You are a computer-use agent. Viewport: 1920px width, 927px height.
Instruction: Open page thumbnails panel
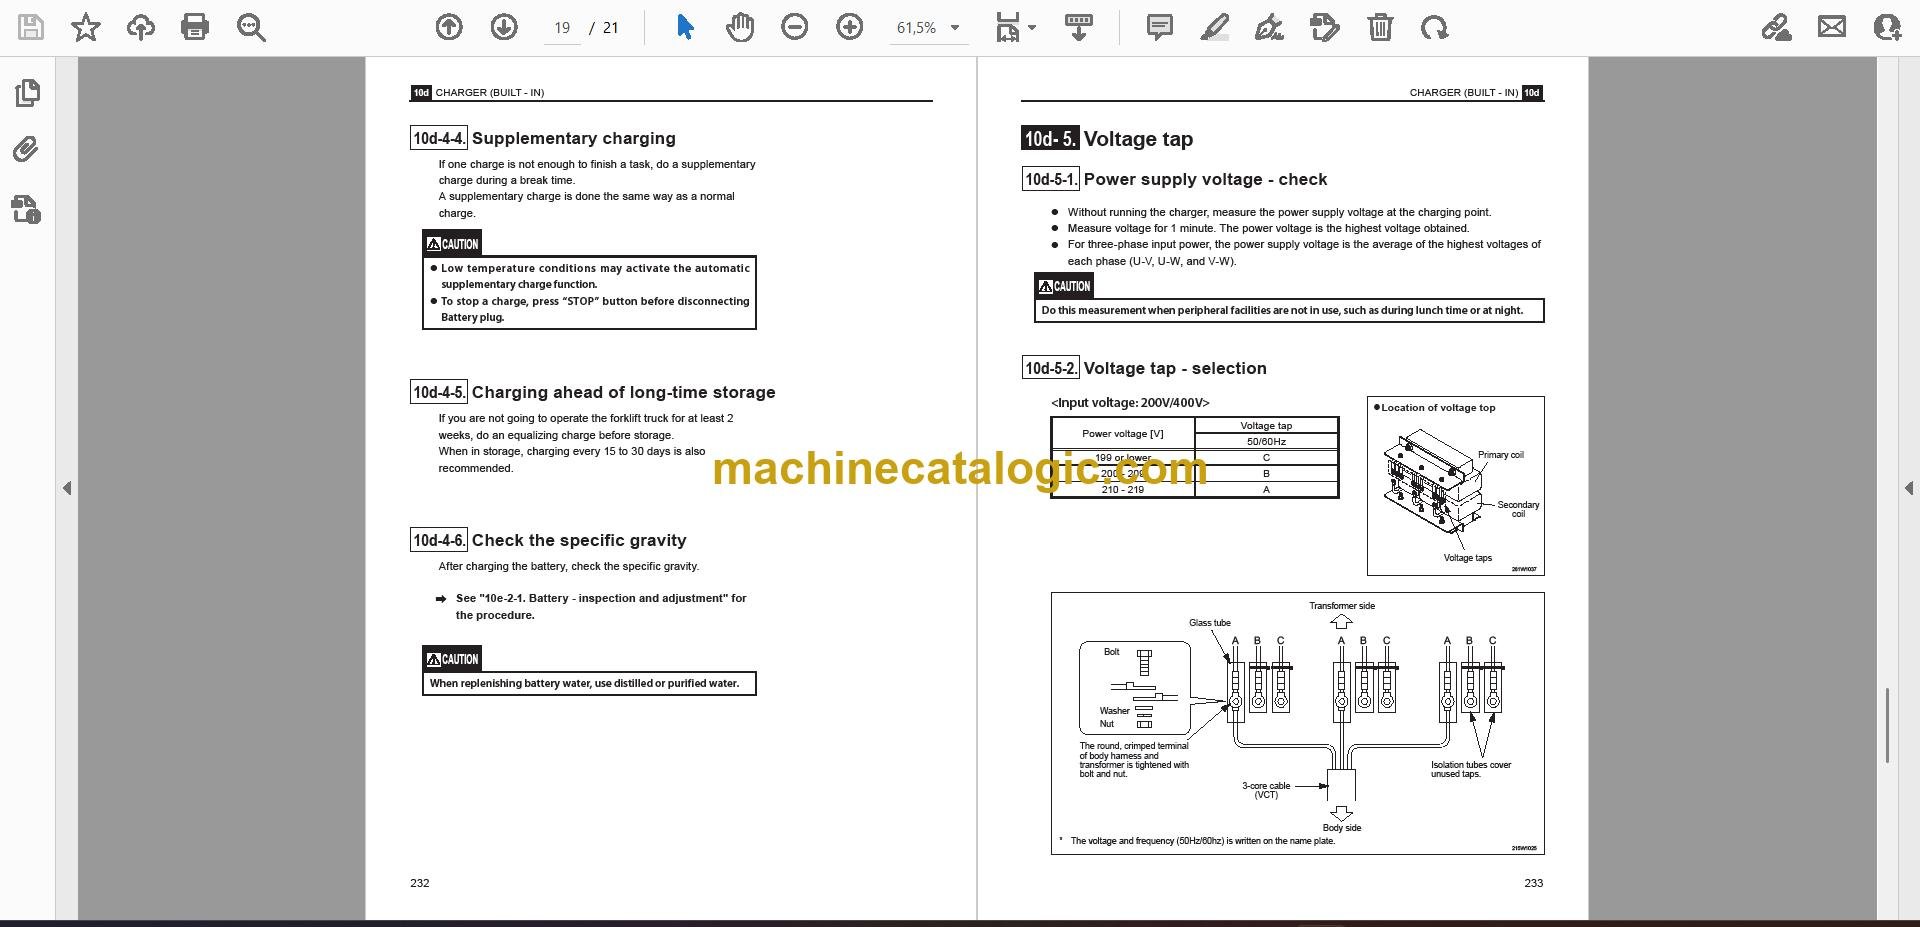(27, 93)
